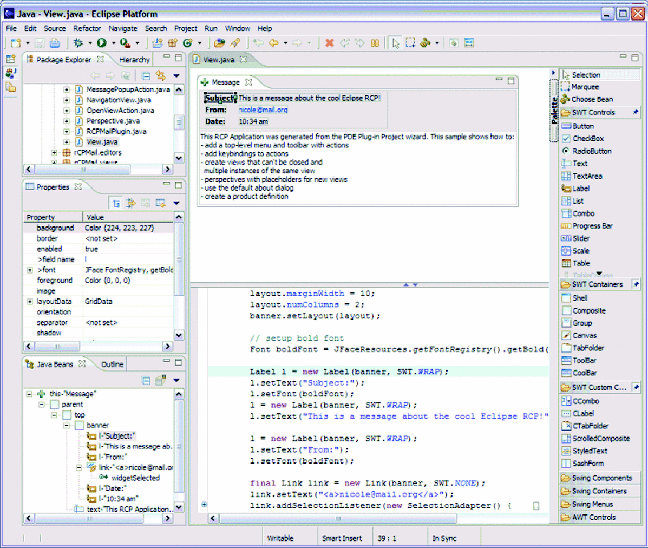Select the RadioButton control in palette
The image size is (648, 548).
pos(592,151)
